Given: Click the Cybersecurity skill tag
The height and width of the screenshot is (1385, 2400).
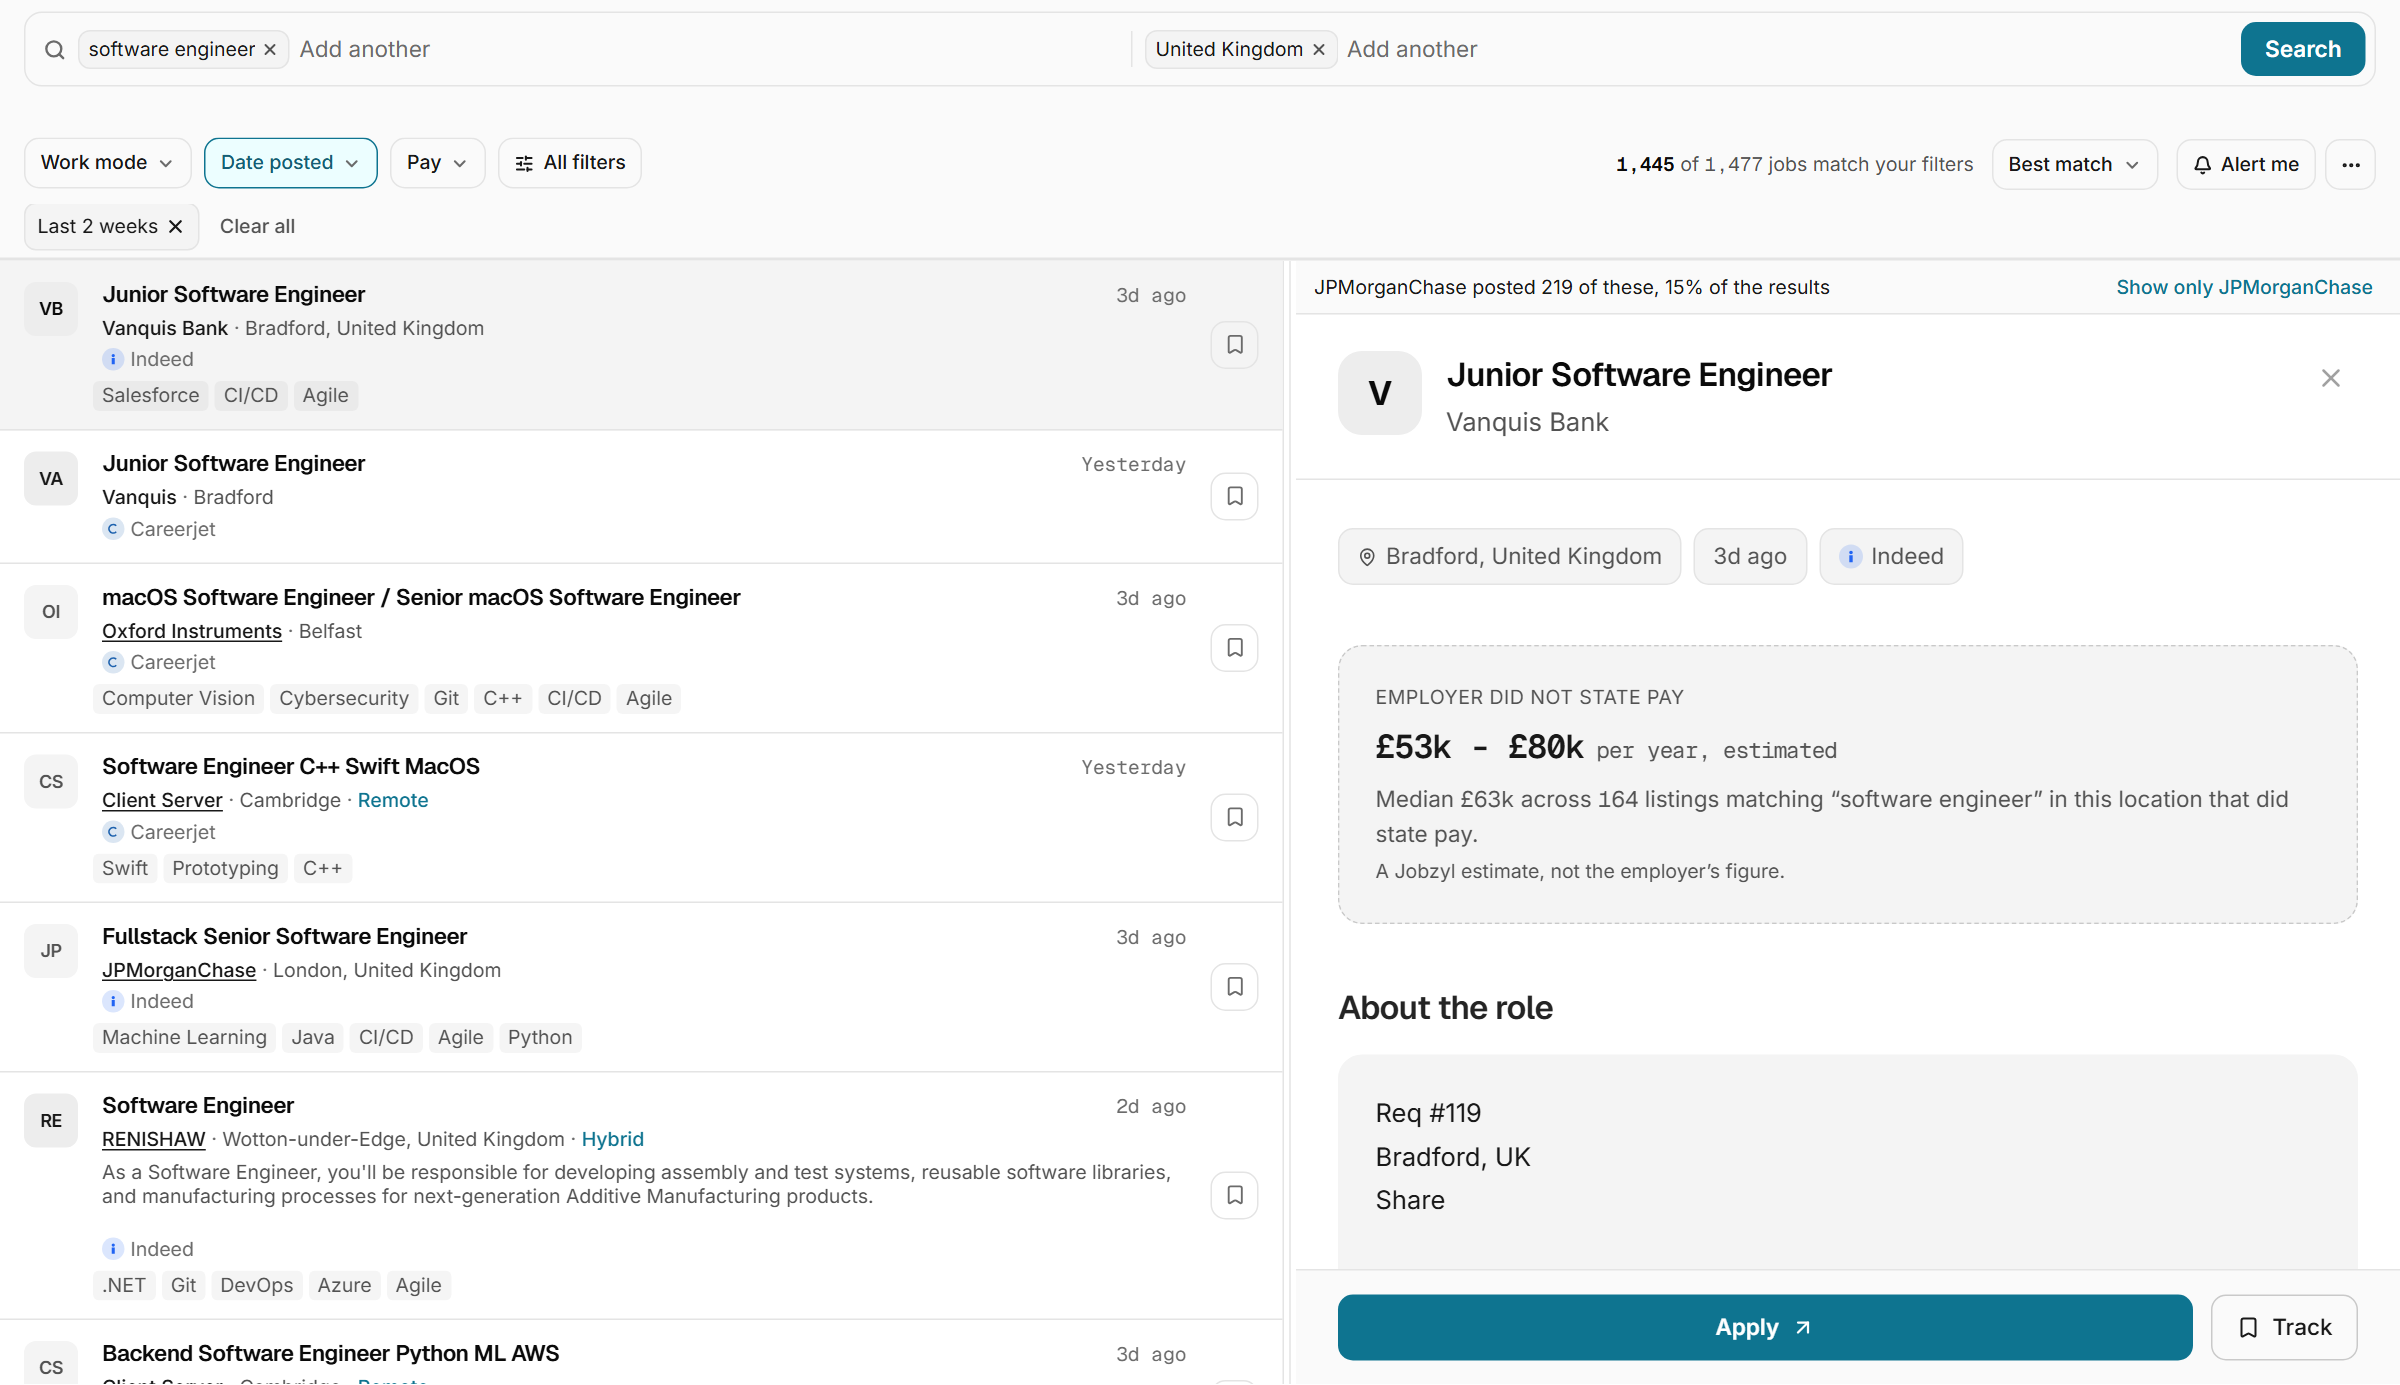Looking at the screenshot, I should [x=344, y=698].
